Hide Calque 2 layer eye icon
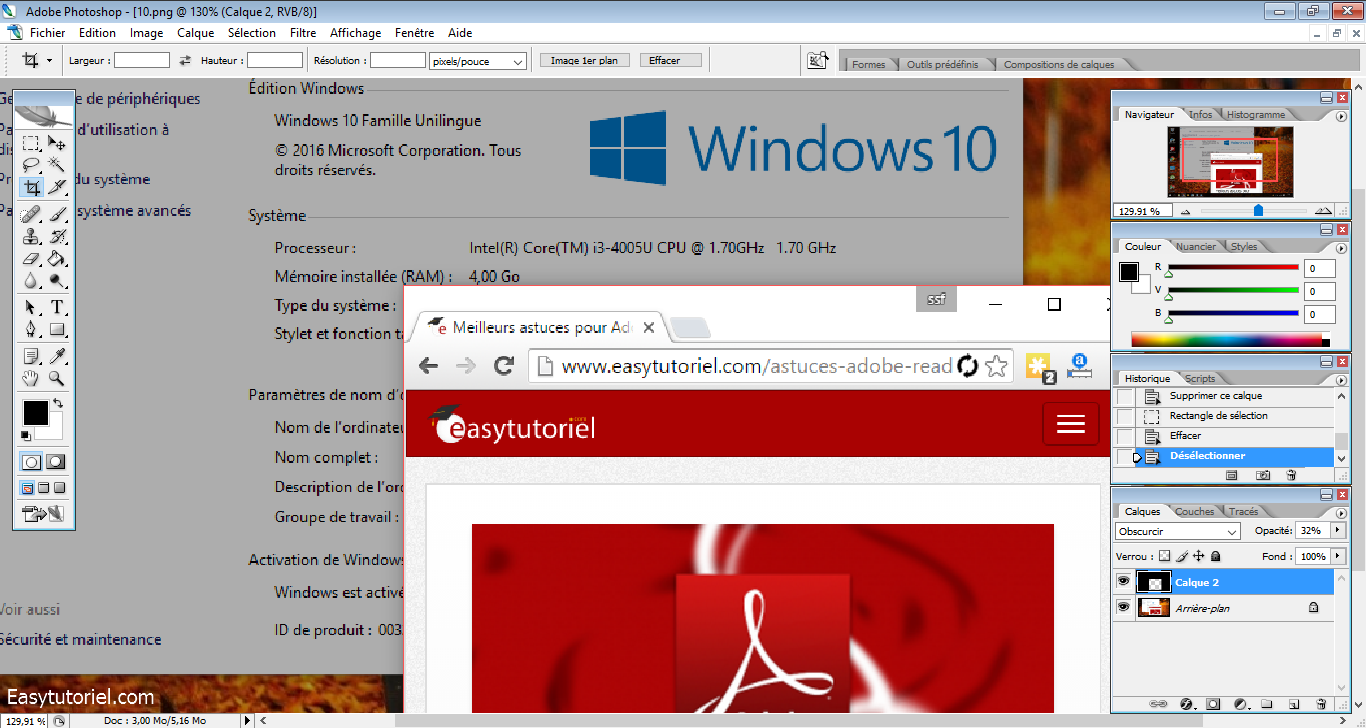The height and width of the screenshot is (728, 1366). pyautogui.click(x=1123, y=581)
